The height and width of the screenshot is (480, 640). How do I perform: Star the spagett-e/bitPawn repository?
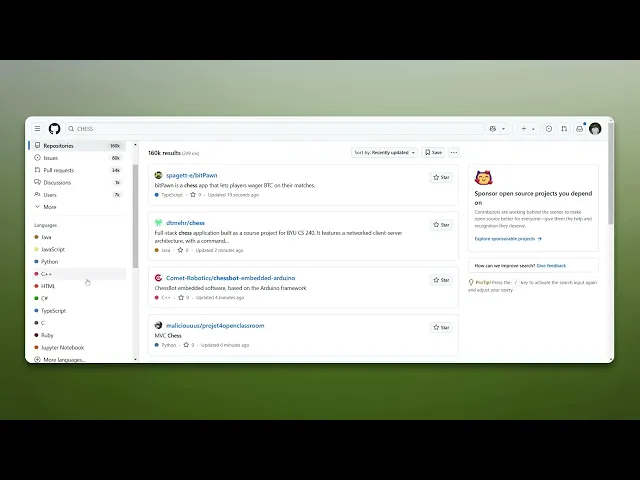(441, 177)
